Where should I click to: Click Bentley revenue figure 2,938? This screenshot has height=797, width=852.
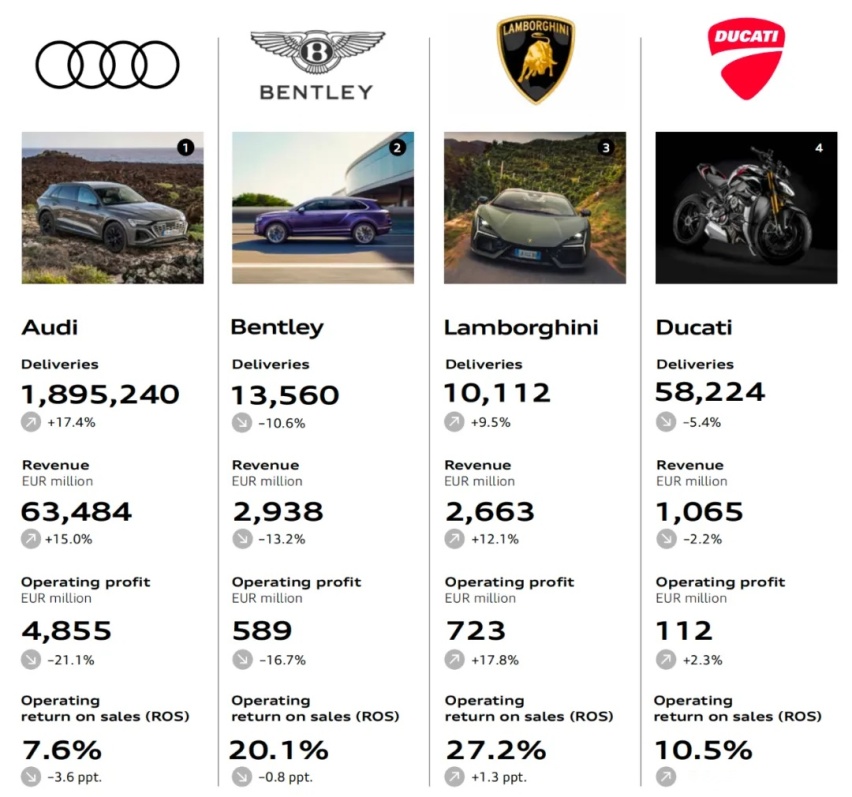(x=278, y=512)
